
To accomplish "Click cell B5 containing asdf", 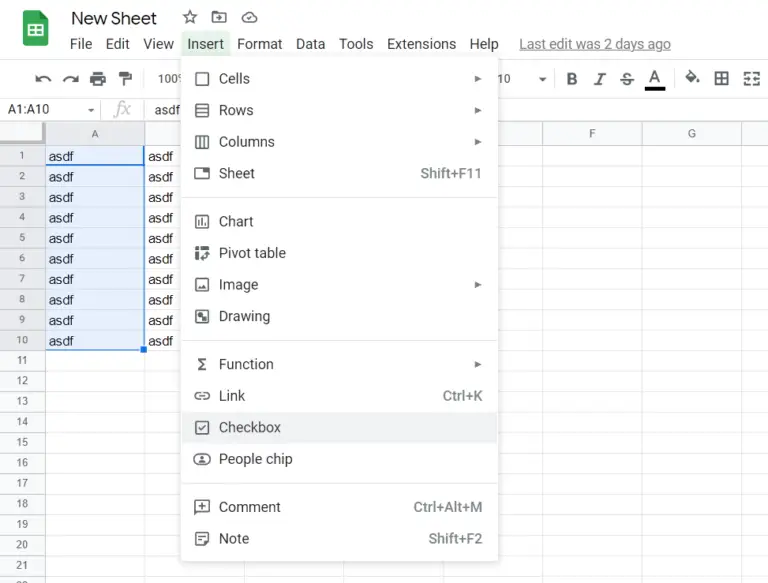I will tap(163, 239).
